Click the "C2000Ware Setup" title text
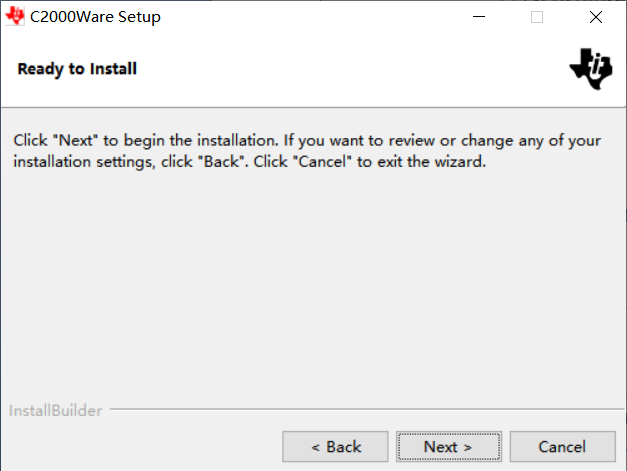 (x=95, y=17)
